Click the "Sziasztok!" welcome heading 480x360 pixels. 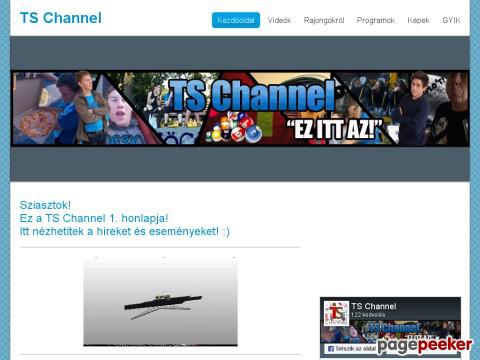(45, 205)
